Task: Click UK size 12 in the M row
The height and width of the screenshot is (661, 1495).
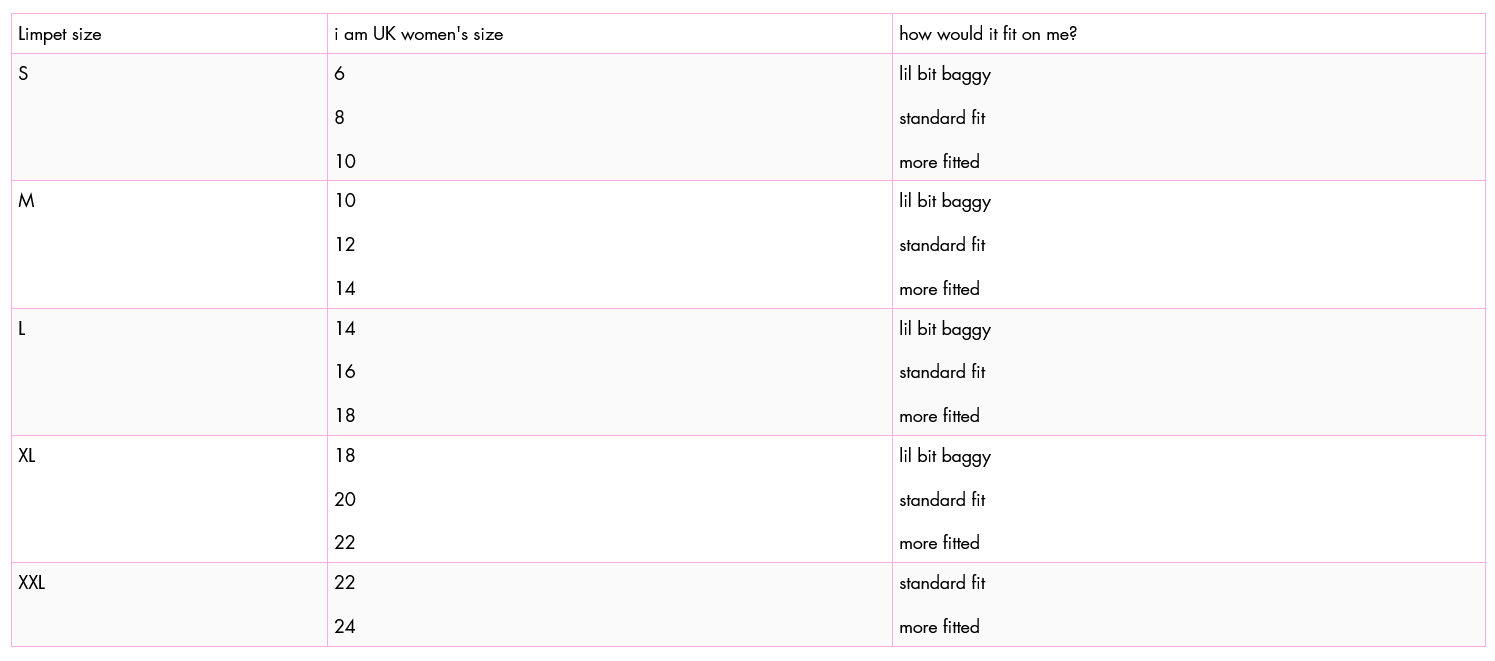Action: click(x=345, y=245)
